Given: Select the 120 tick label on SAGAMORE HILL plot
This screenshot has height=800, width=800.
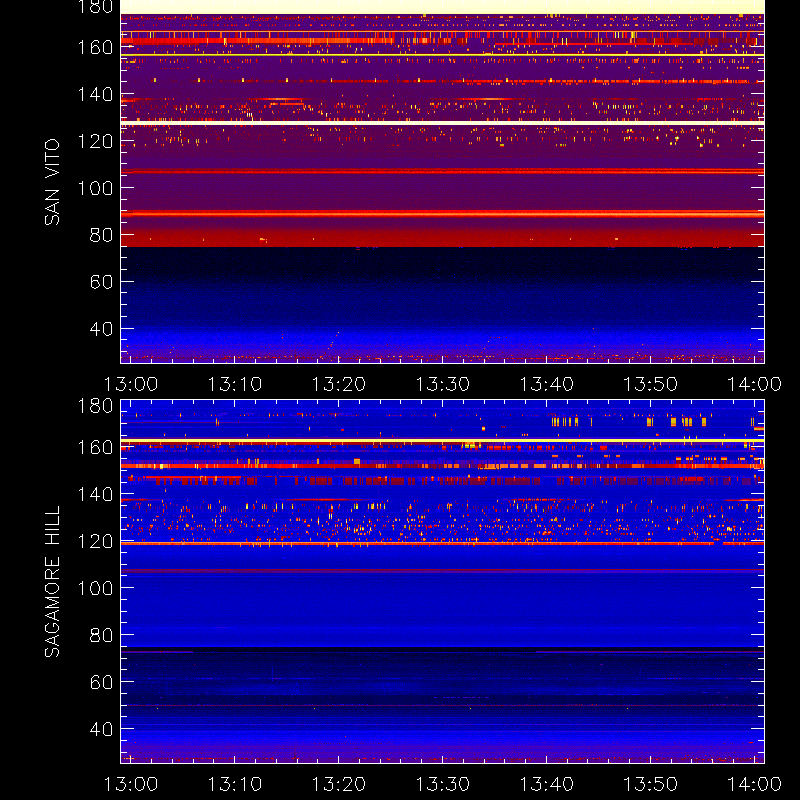Looking at the screenshot, I should pyautogui.click(x=95, y=541).
